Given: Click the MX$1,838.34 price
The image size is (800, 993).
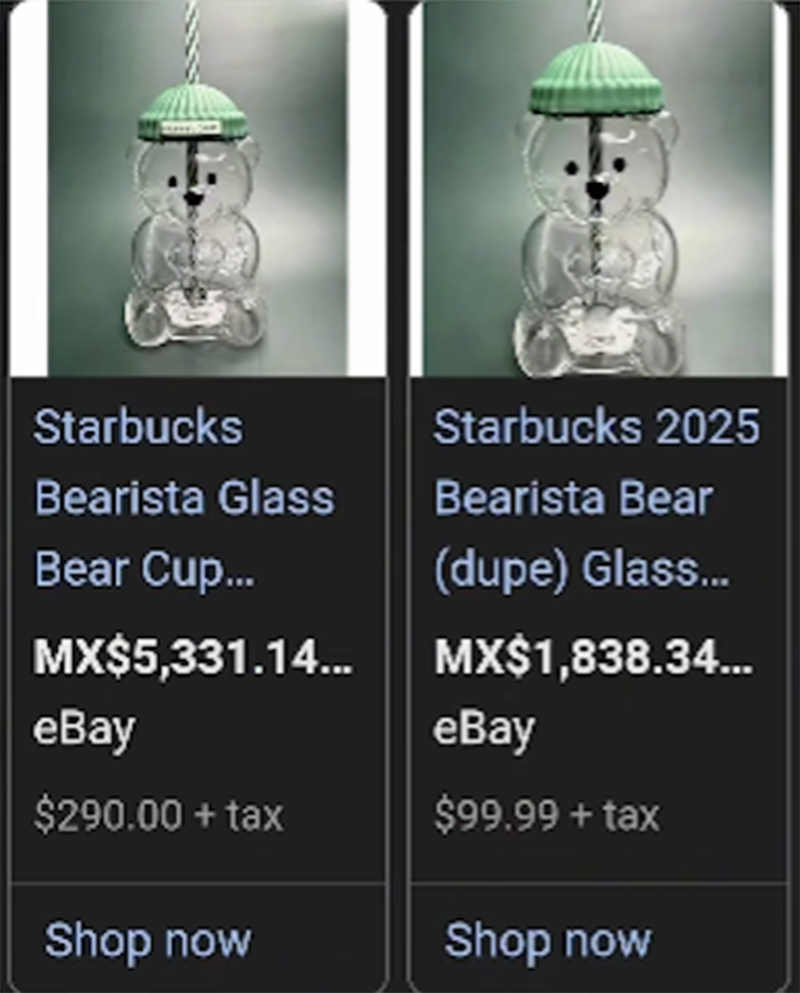Looking at the screenshot, I should coord(592,657).
